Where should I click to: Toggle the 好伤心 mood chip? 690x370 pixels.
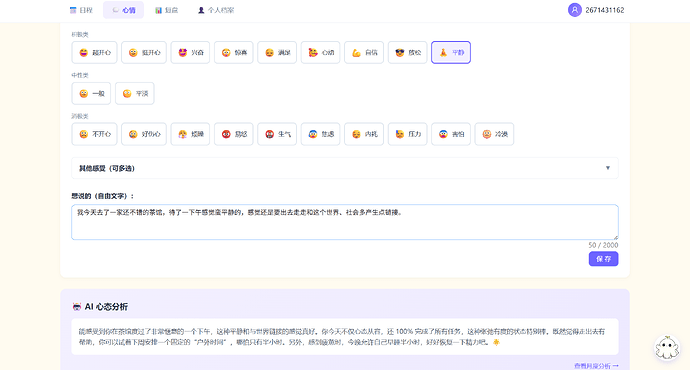[x=144, y=134]
